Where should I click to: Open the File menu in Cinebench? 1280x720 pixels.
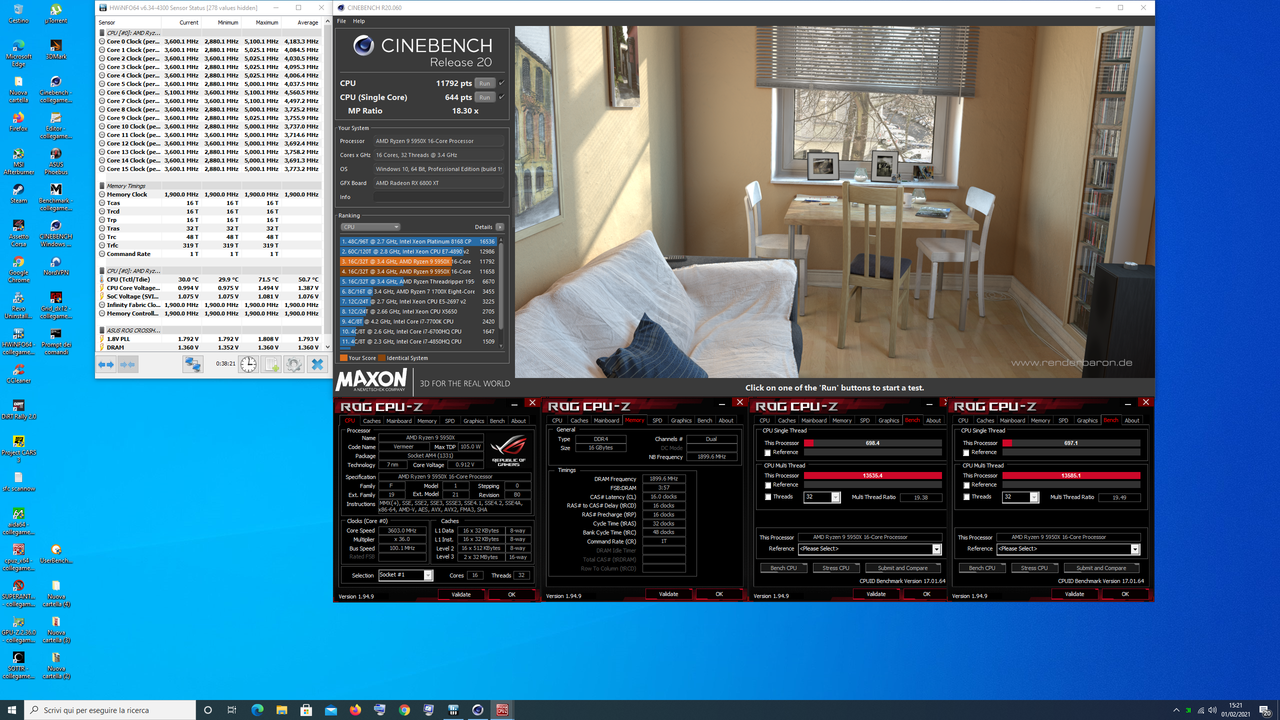(341, 20)
